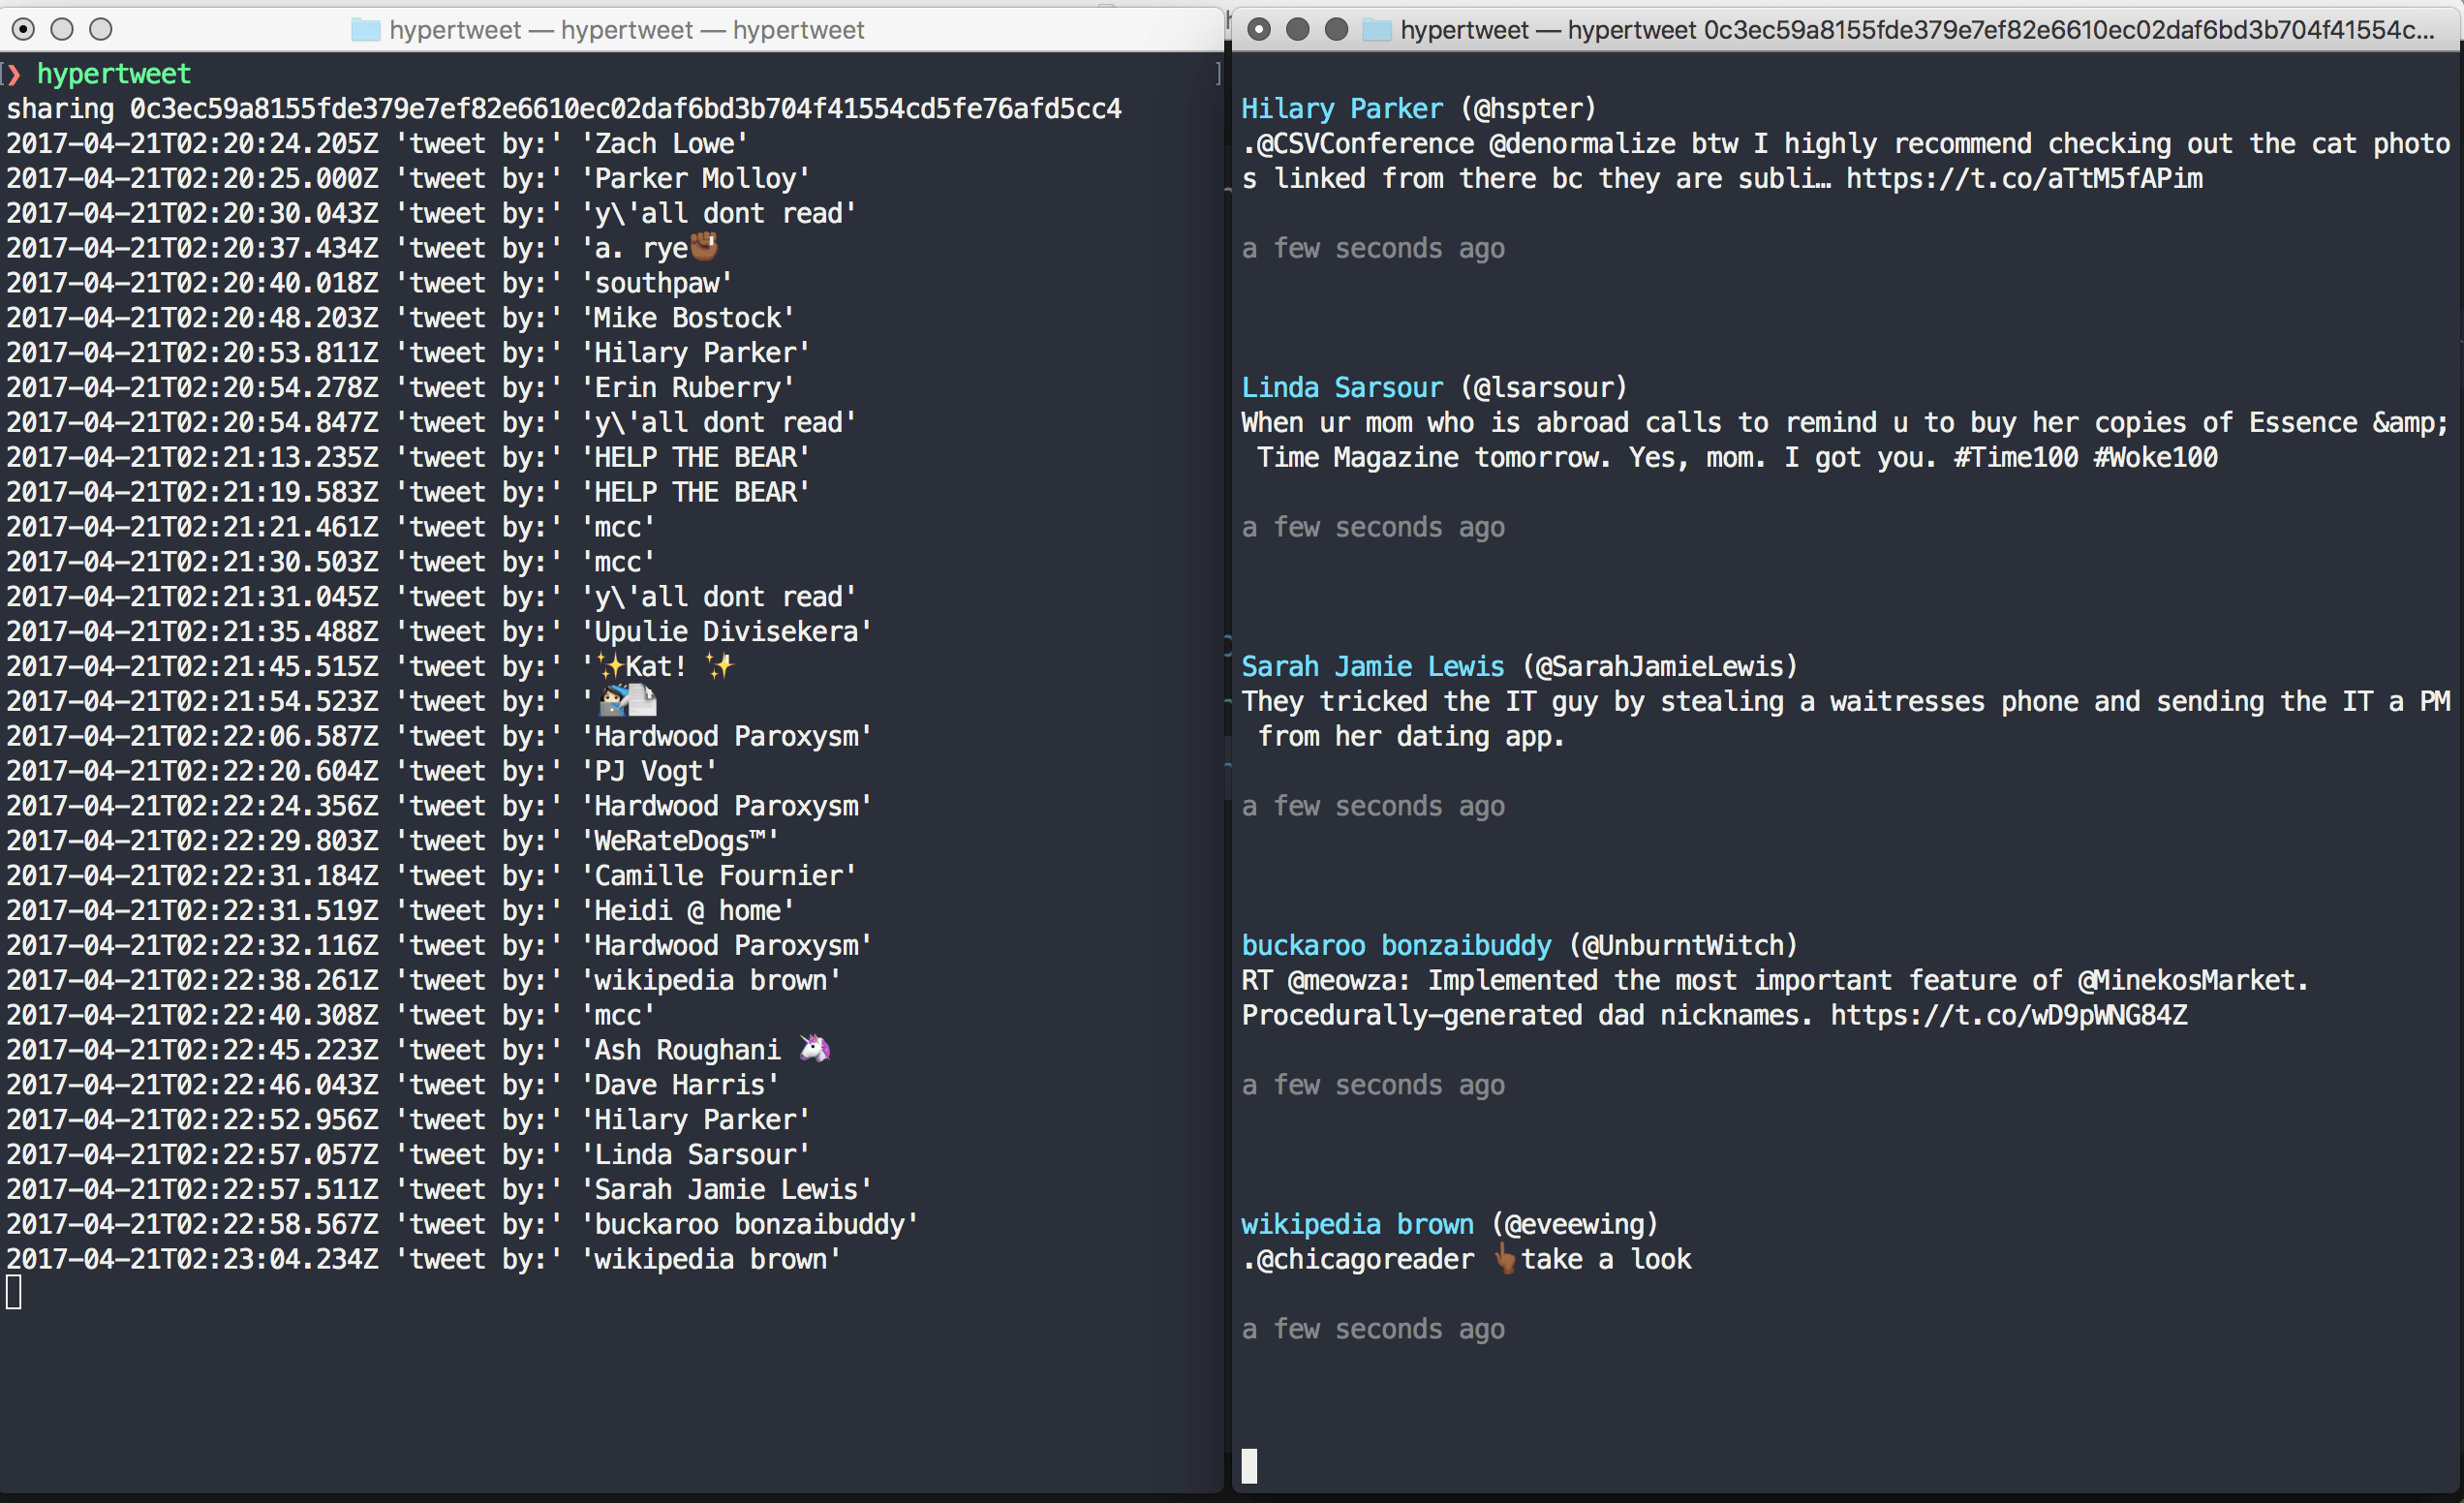Click the Hilary Parker name in right window

point(1342,108)
